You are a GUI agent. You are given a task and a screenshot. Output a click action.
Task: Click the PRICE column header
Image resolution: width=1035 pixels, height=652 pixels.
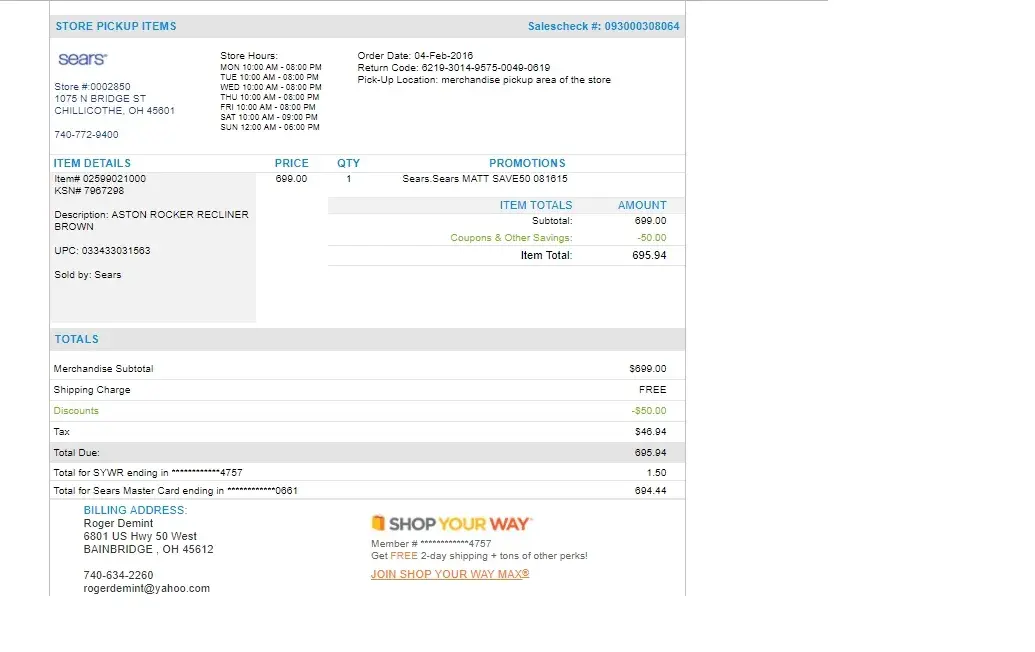tap(292, 163)
